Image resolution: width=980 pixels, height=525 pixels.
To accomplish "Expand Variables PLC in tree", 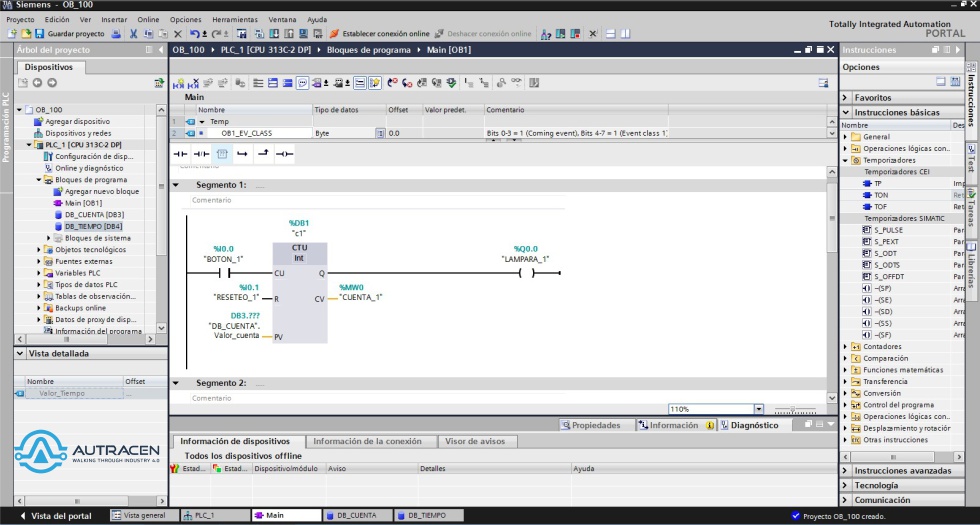I will click(x=39, y=273).
